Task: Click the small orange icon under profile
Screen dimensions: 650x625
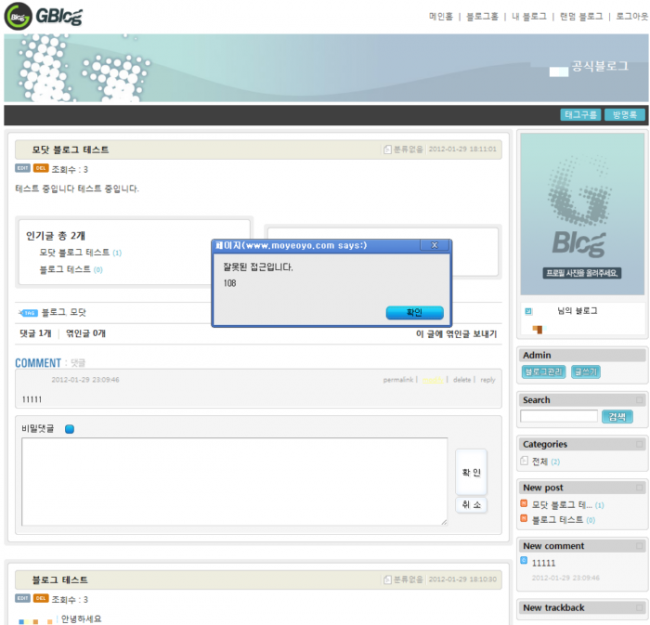Action: (x=538, y=329)
